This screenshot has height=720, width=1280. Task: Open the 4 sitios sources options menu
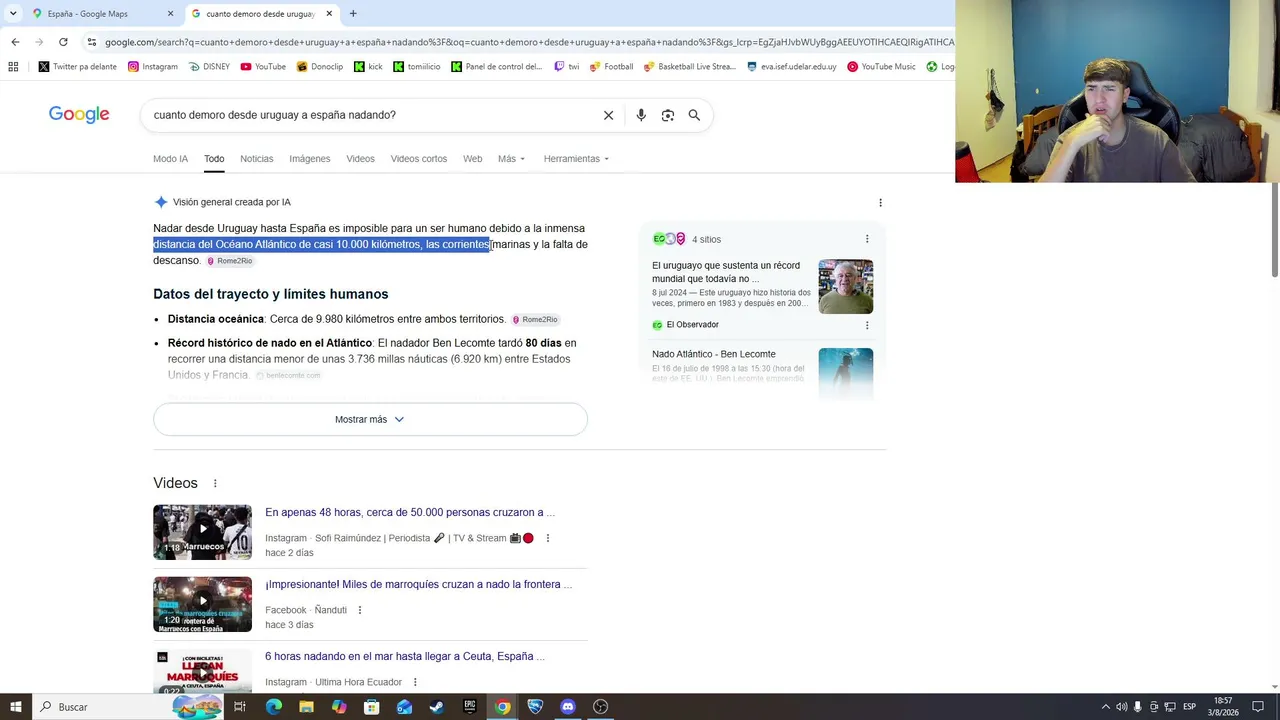pos(867,239)
